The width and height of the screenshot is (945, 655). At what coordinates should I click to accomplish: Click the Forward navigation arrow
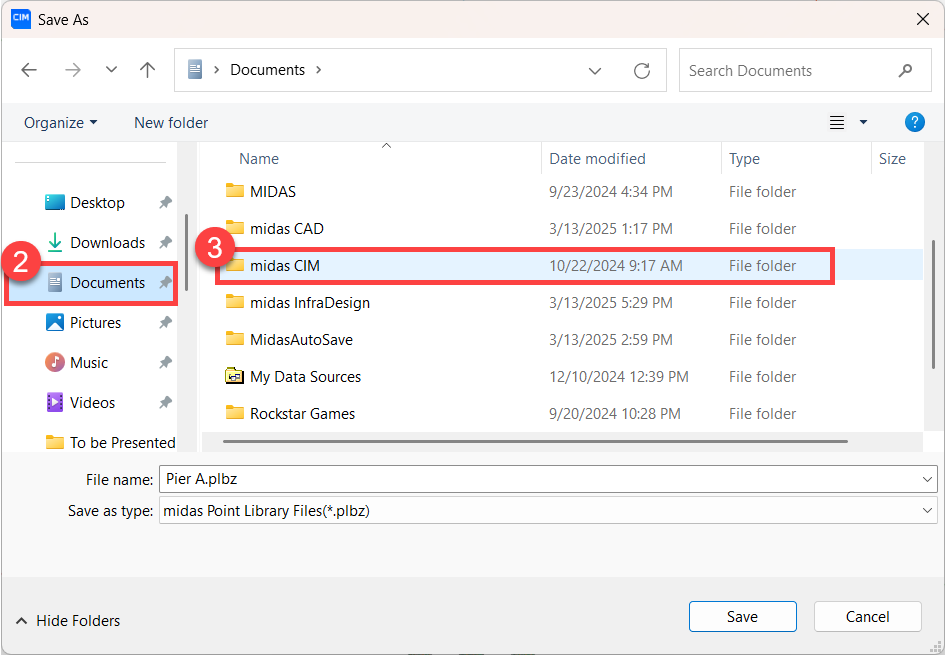point(73,71)
